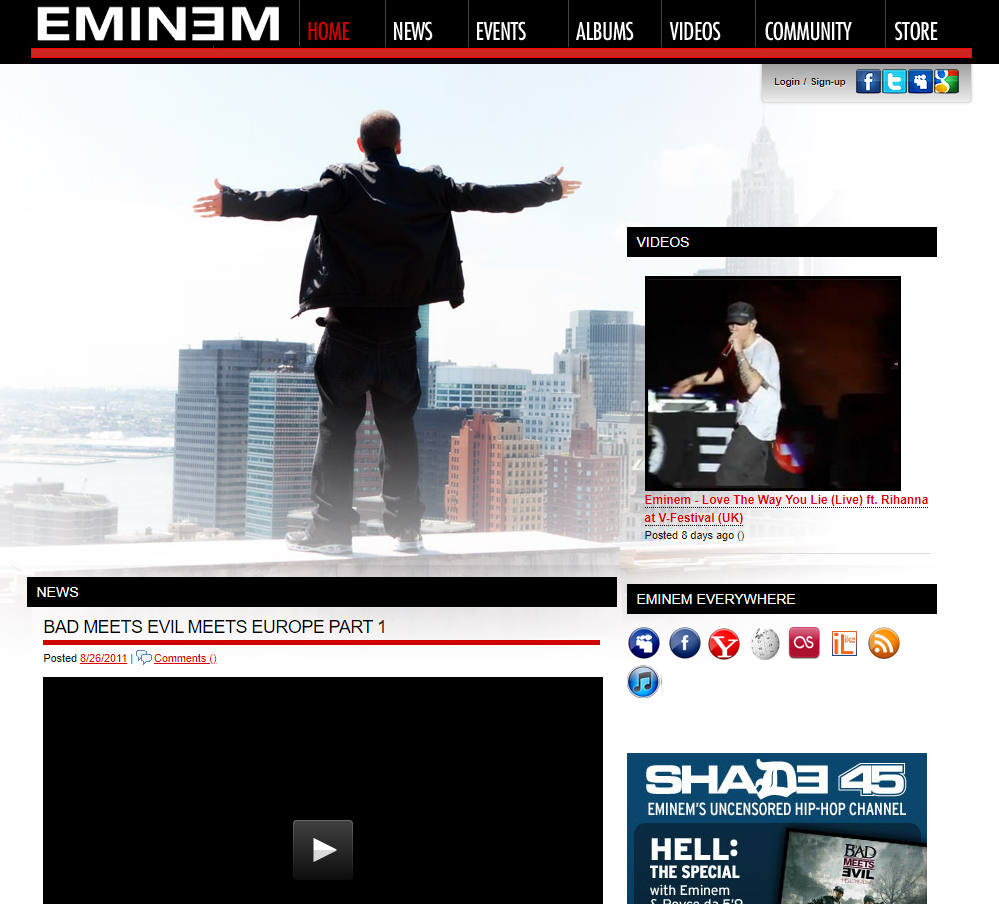The image size is (999, 904).
Task: Click the 'BAD MEETS EVIL MEETS EUROPE PART 1' headline
Action: coord(215,627)
